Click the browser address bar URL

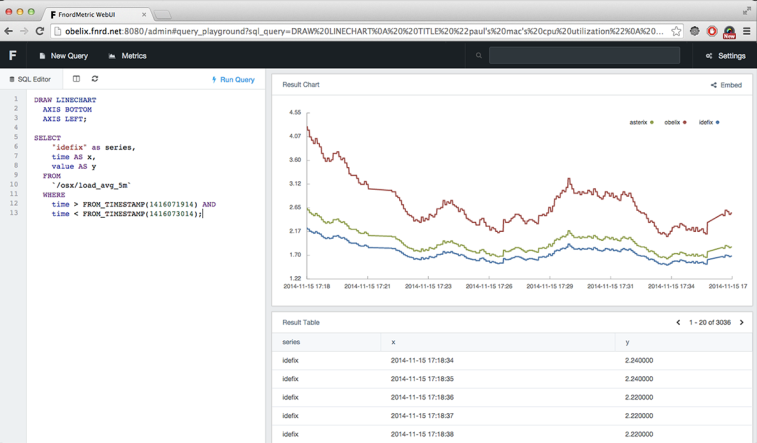(x=364, y=31)
